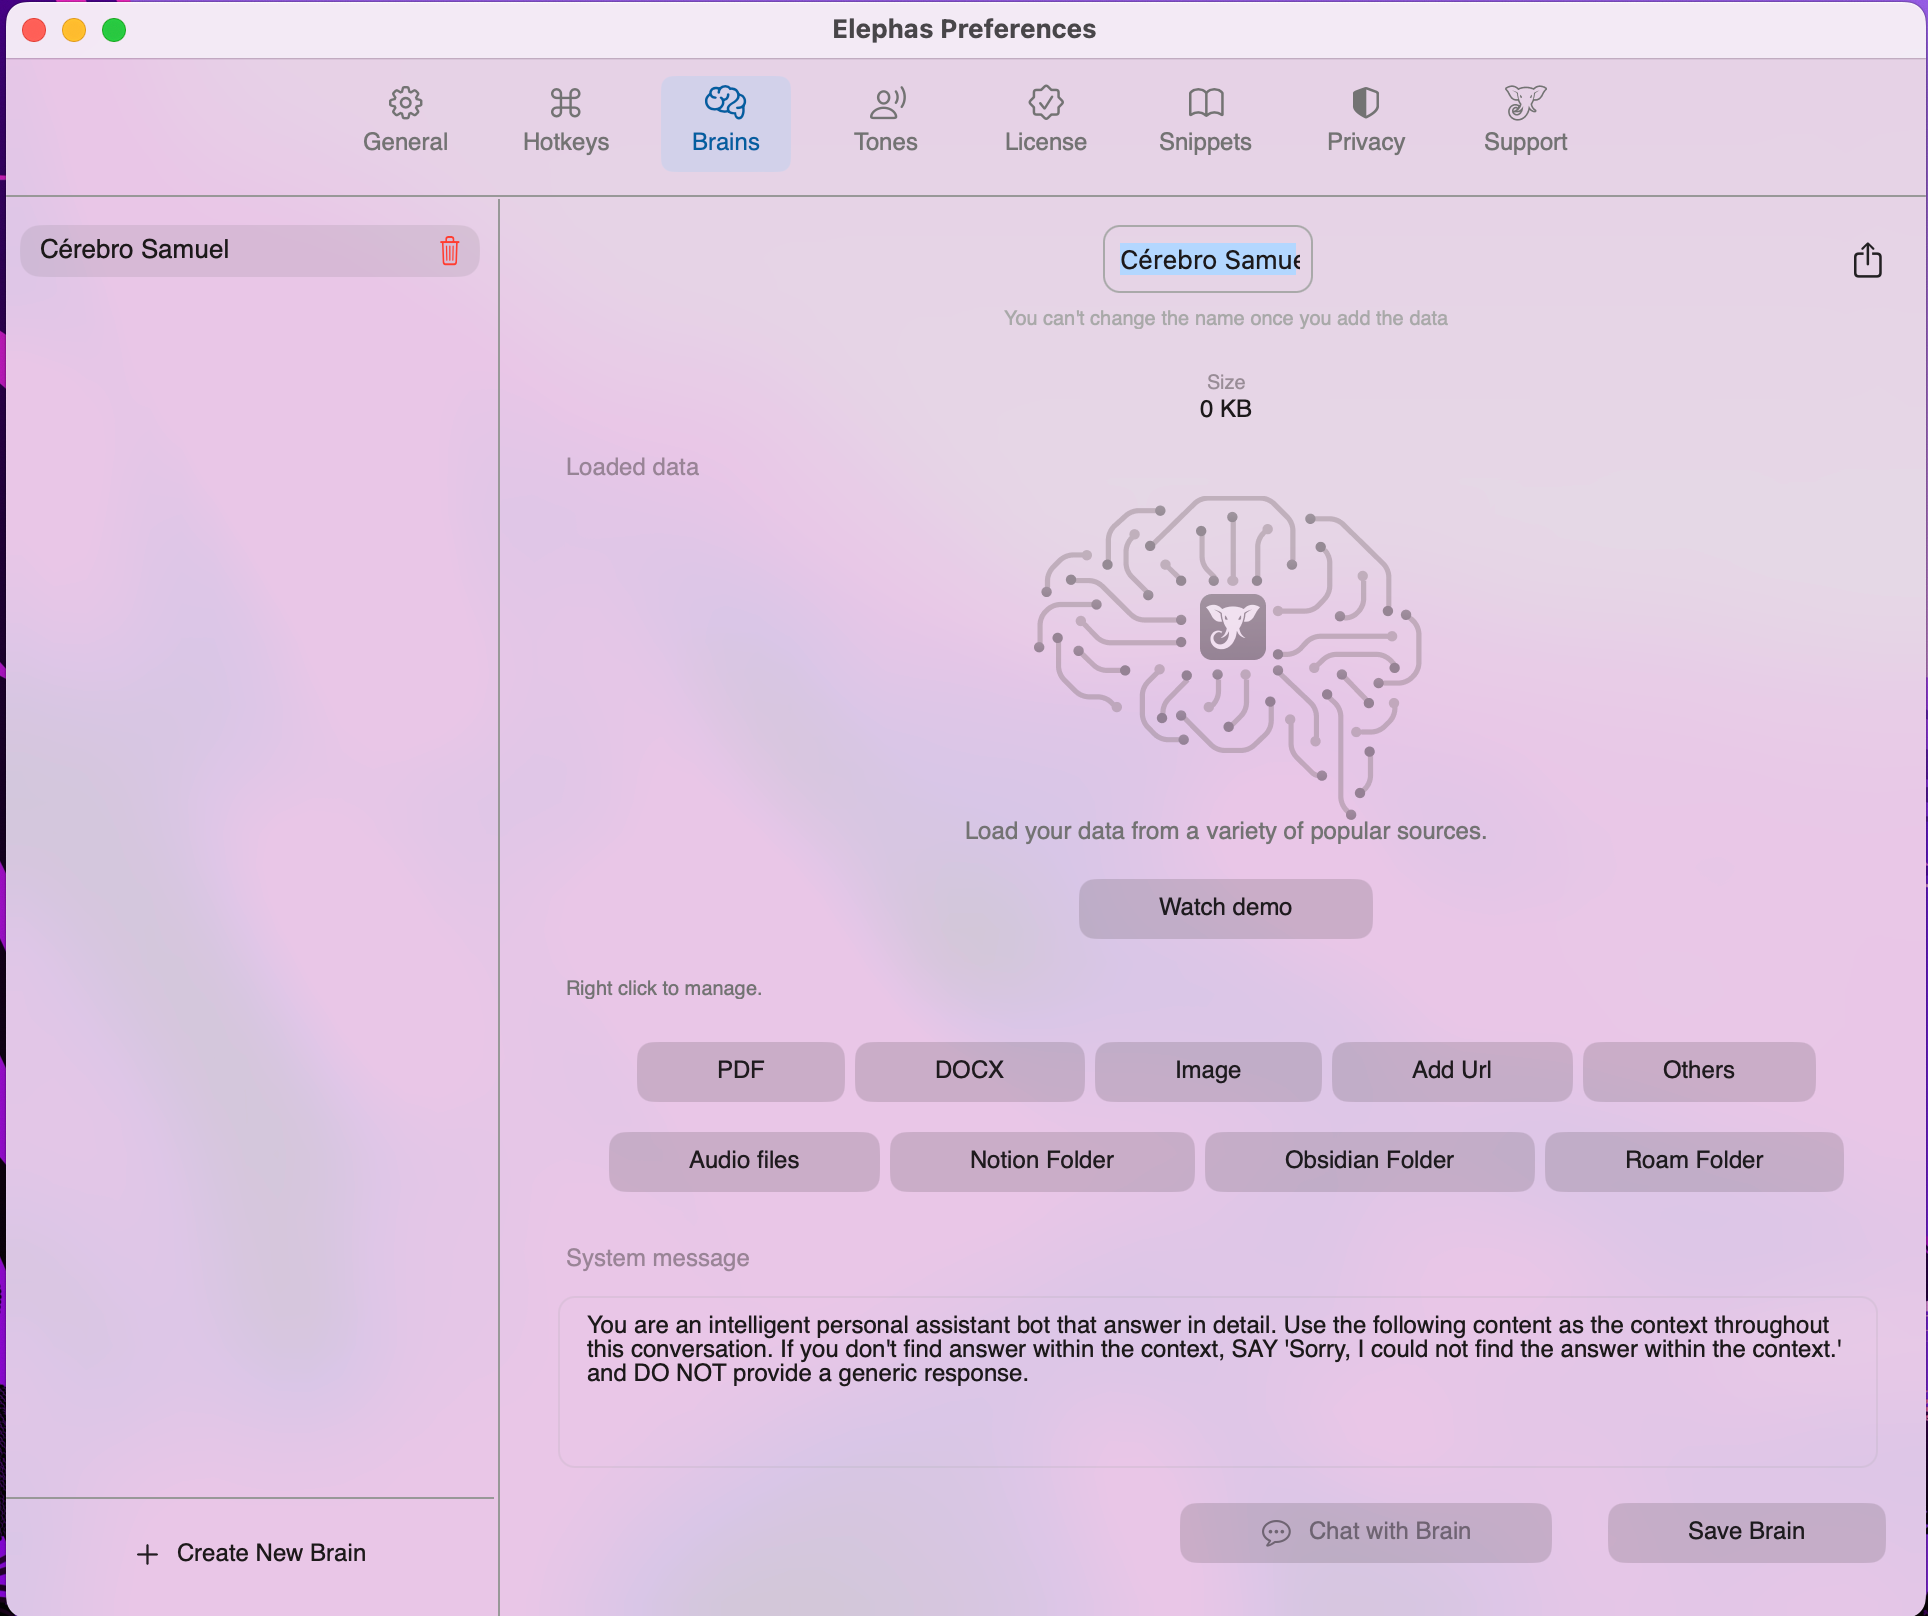Go to the License badge icon tab
Screen dimensions: 1928x1616
pos(1045,120)
